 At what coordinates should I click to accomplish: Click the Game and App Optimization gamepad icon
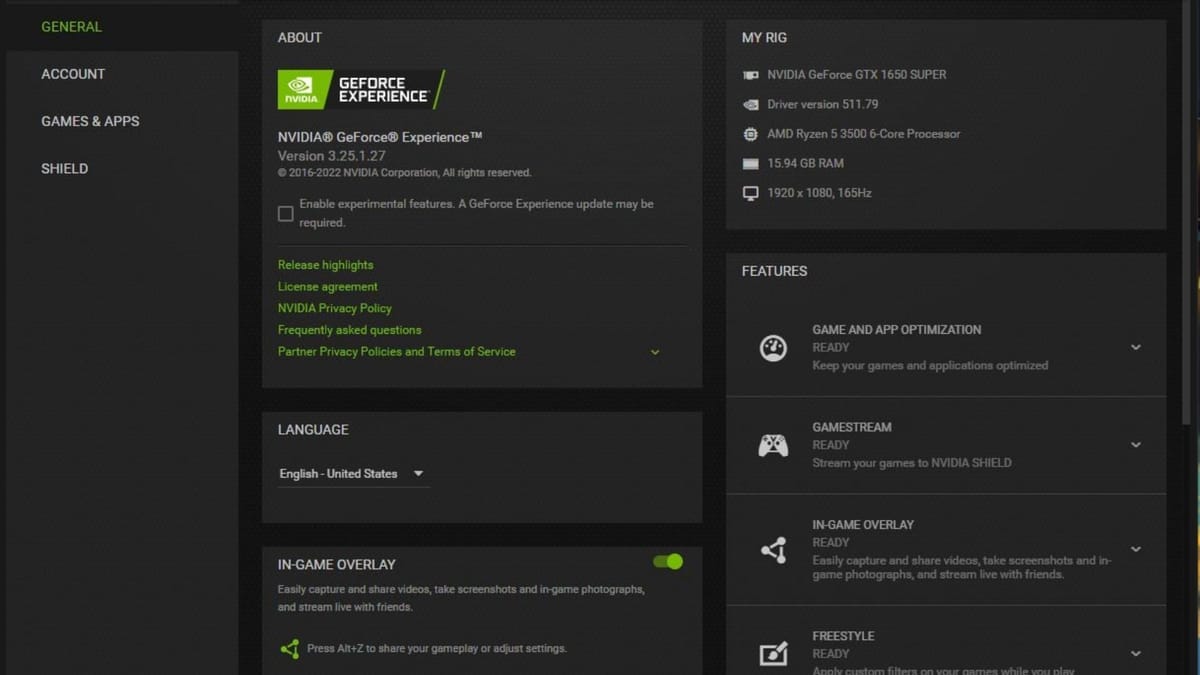tap(772, 347)
